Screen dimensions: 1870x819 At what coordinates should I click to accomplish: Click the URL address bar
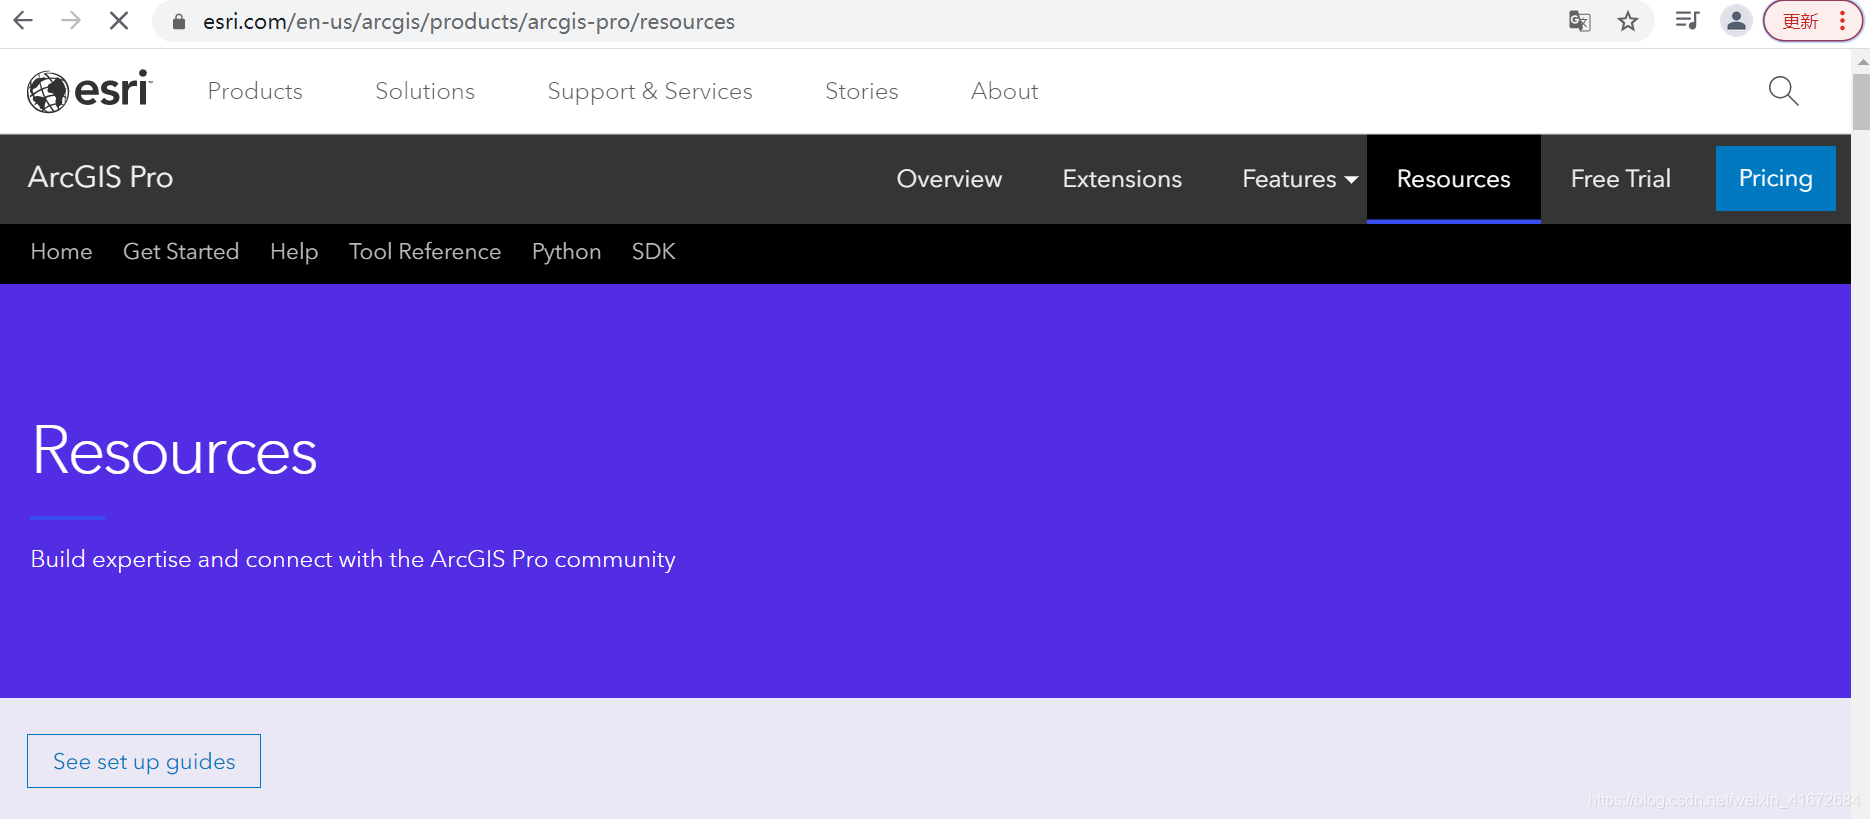click(800, 21)
